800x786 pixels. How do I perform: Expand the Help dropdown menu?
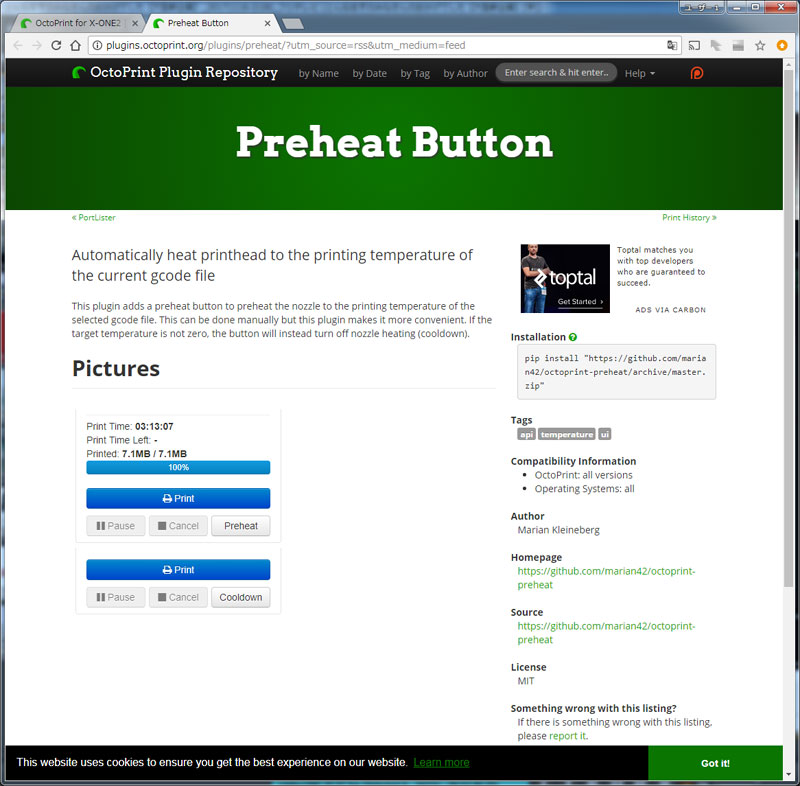click(x=639, y=73)
